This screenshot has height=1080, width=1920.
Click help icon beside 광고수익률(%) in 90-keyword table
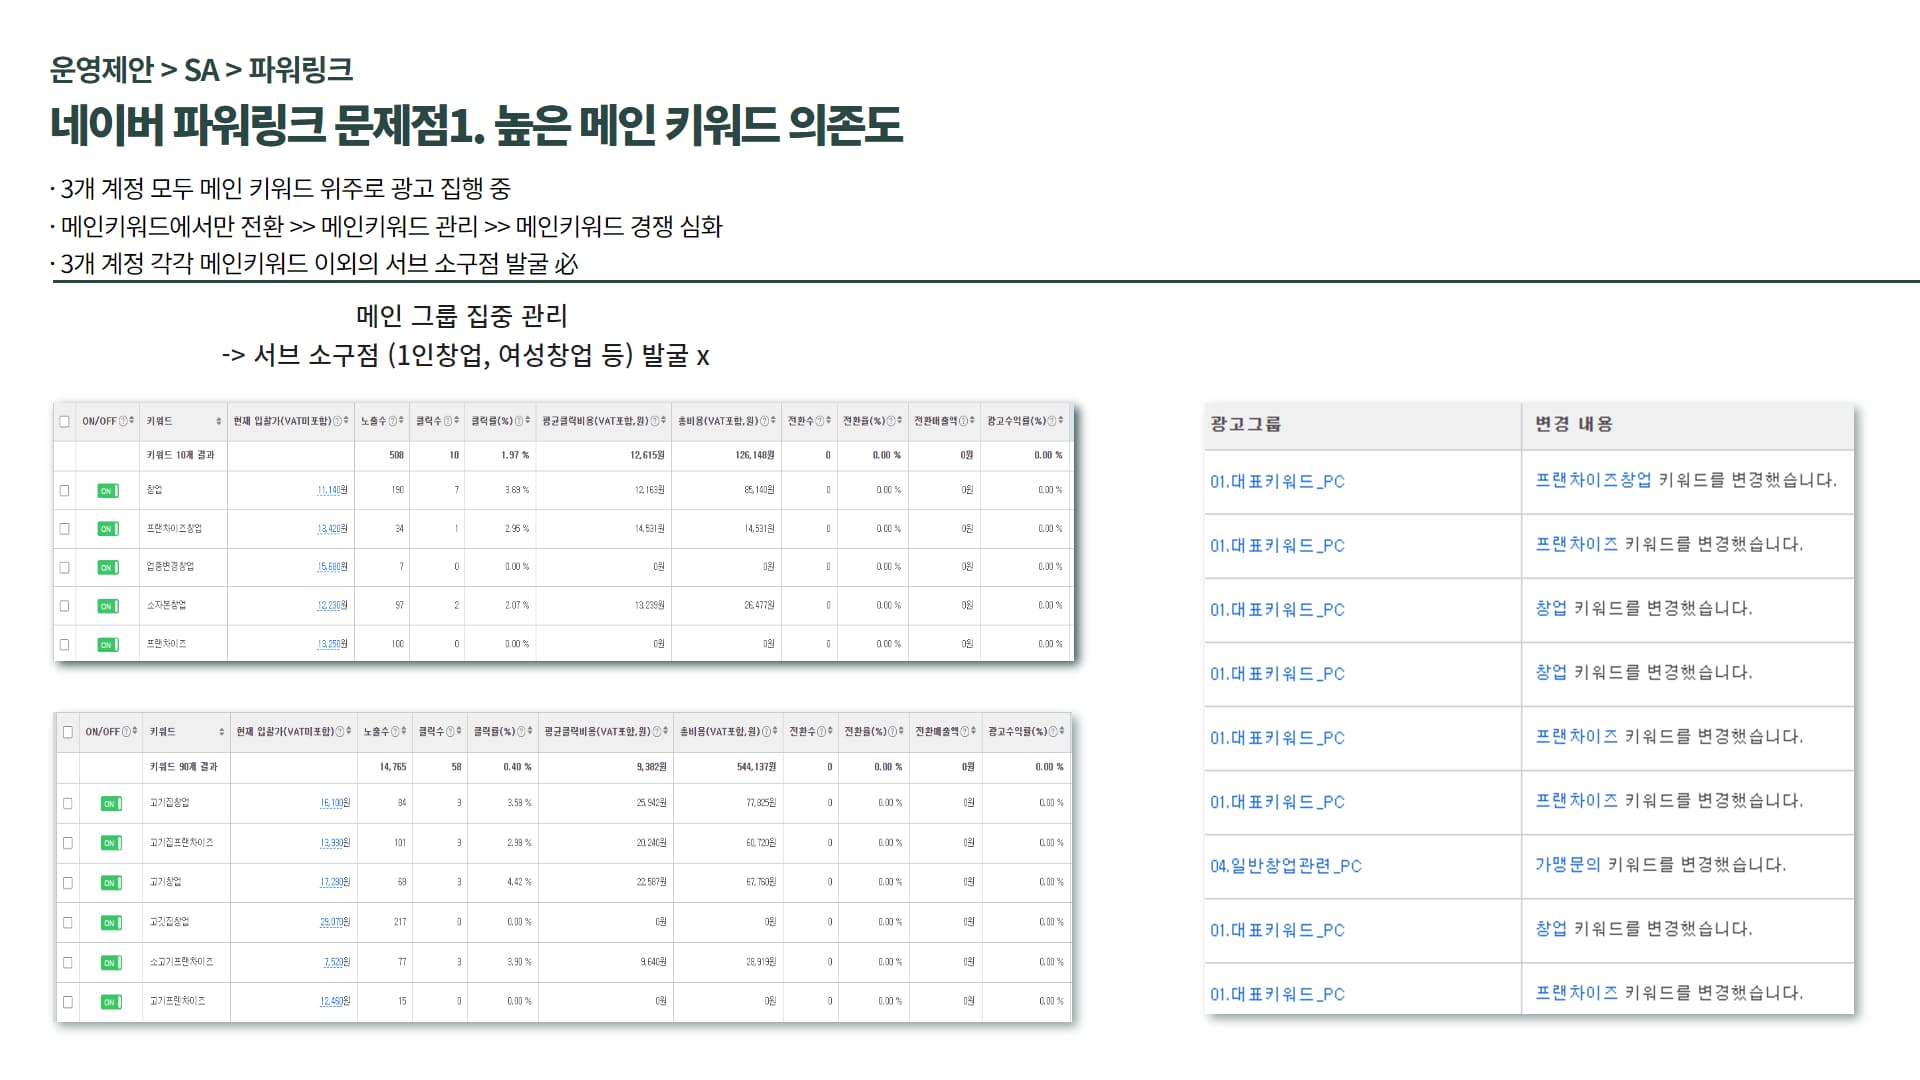point(1053,732)
